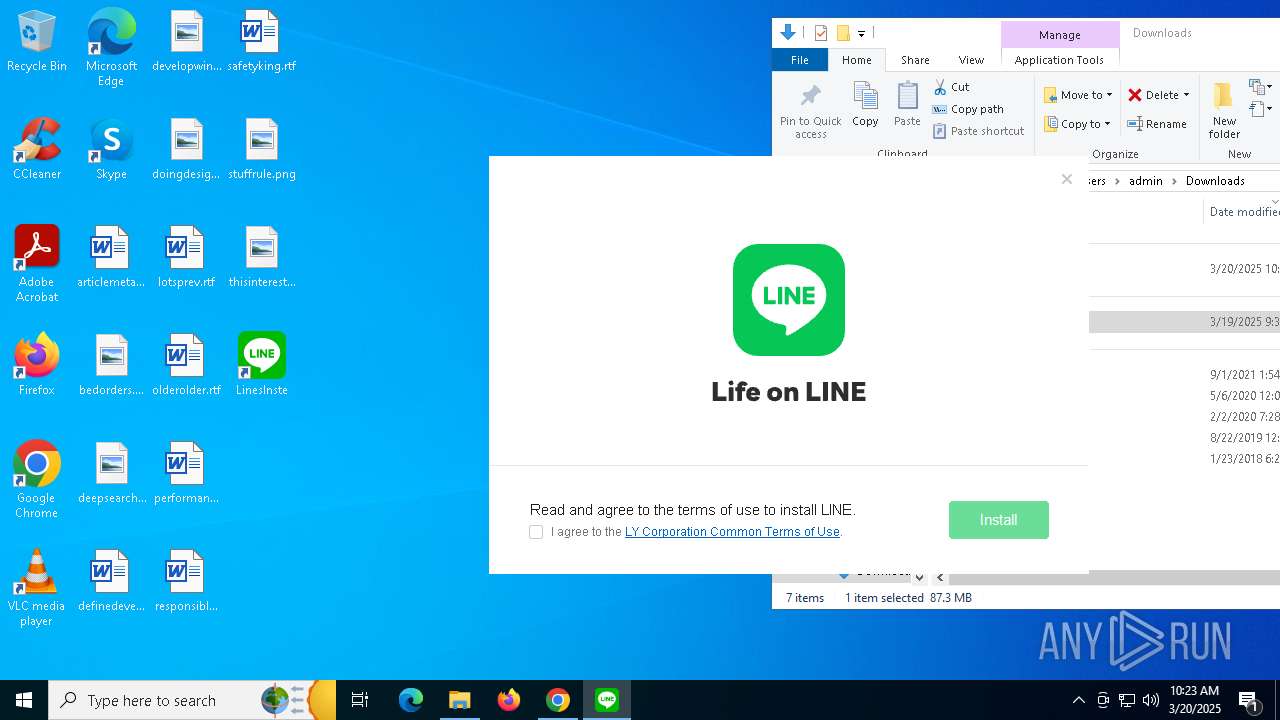1280x720 pixels.
Task: Check the agree to terms checkbox
Action: pyautogui.click(x=536, y=532)
